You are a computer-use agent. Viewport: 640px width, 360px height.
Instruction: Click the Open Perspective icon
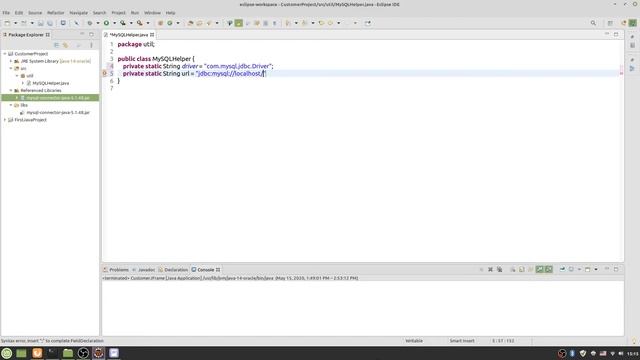coord(610,23)
